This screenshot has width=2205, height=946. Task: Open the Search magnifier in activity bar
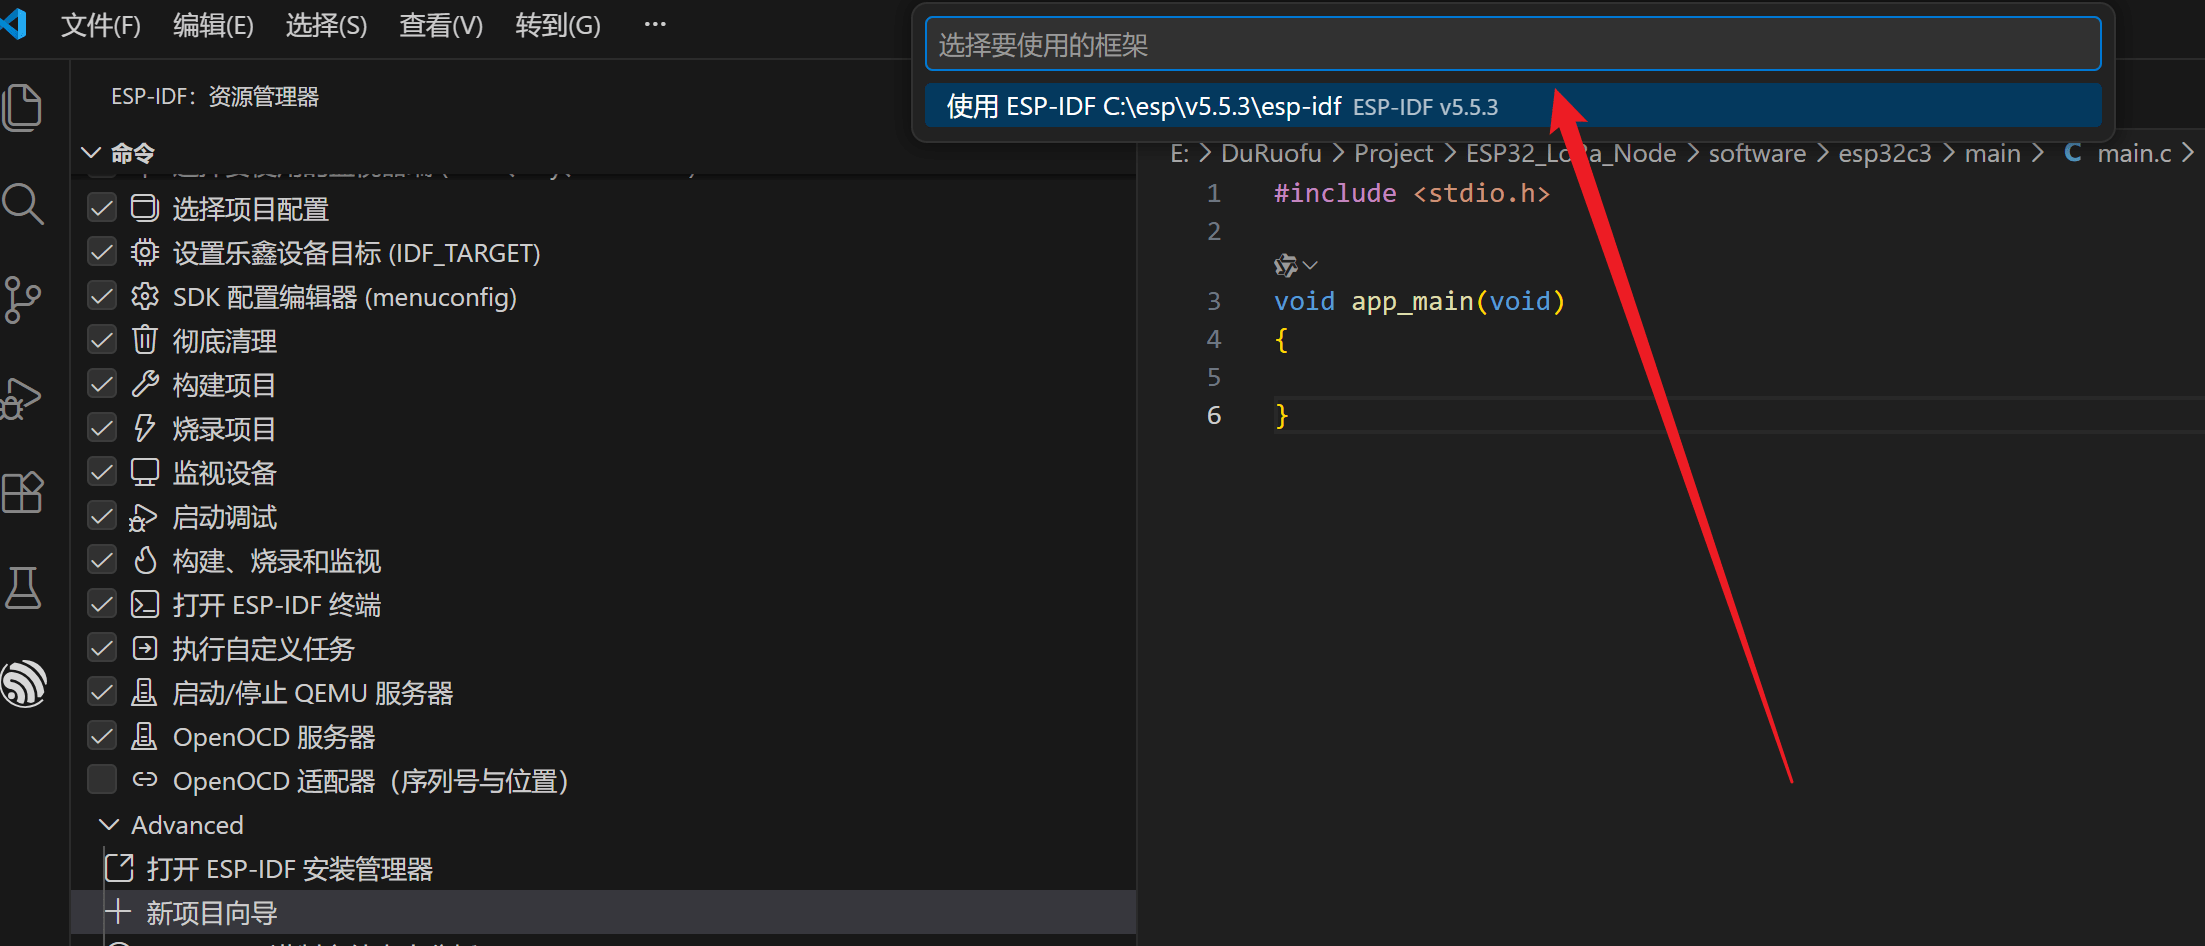pyautogui.click(x=23, y=204)
